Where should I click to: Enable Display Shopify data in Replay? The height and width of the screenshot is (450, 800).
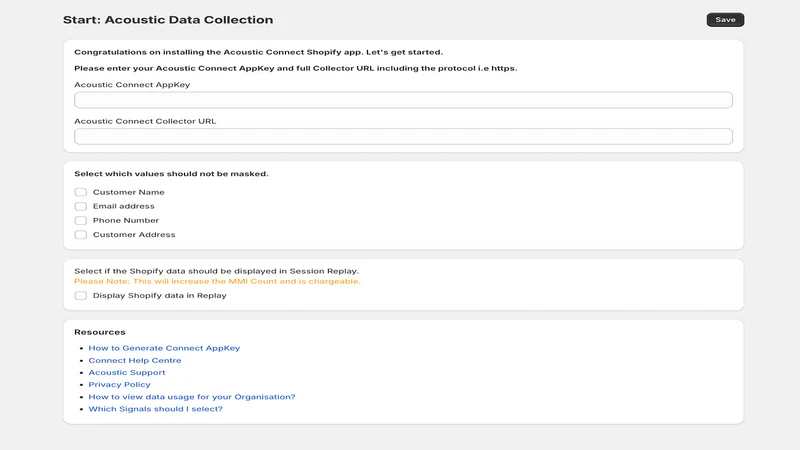pyautogui.click(x=81, y=295)
